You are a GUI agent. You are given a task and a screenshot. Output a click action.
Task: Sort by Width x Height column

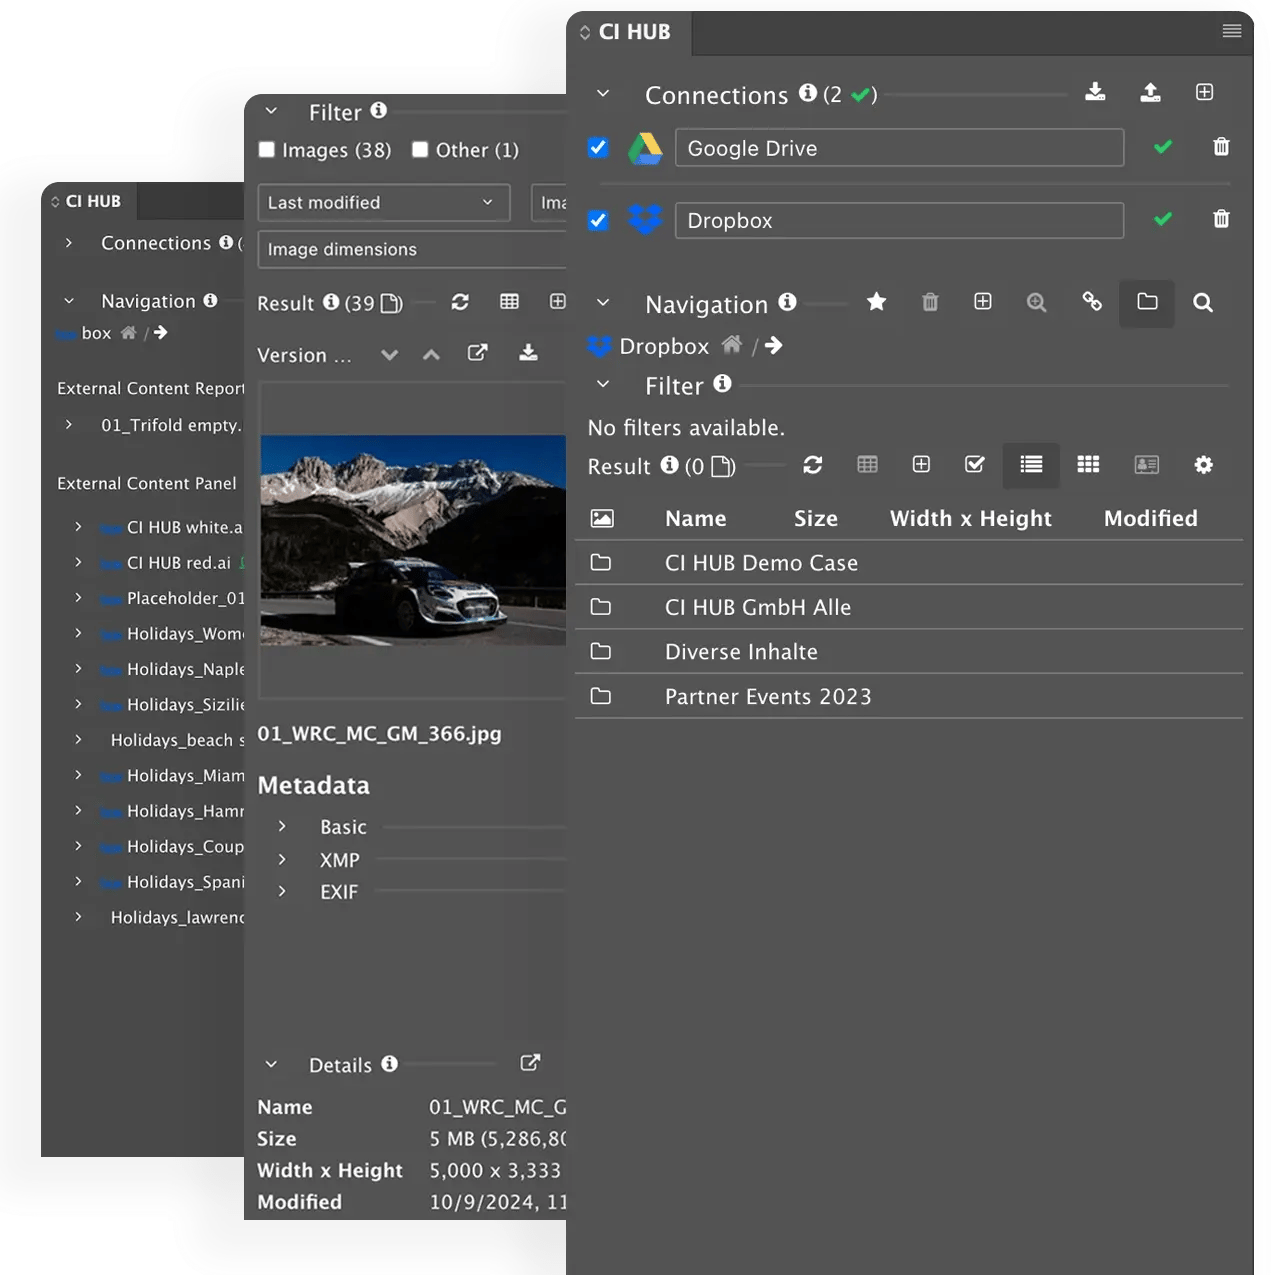coord(971,518)
